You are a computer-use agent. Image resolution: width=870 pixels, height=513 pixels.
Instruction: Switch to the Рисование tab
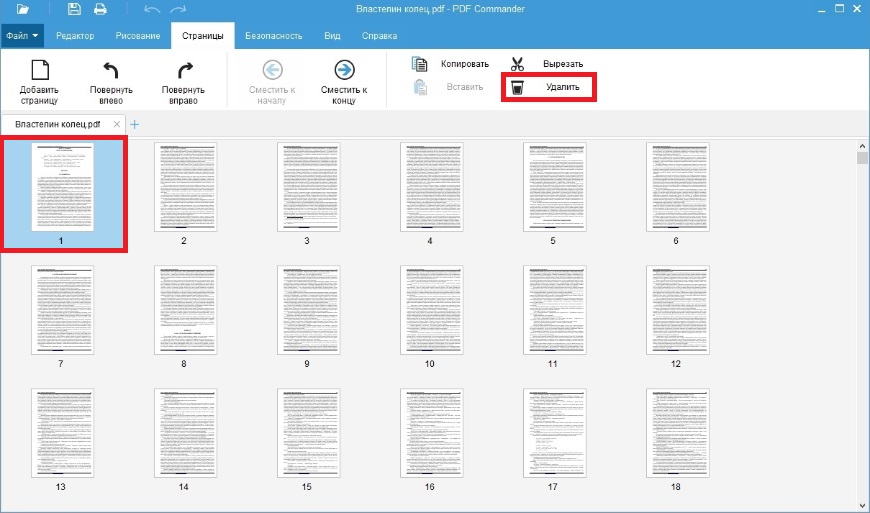(138, 35)
